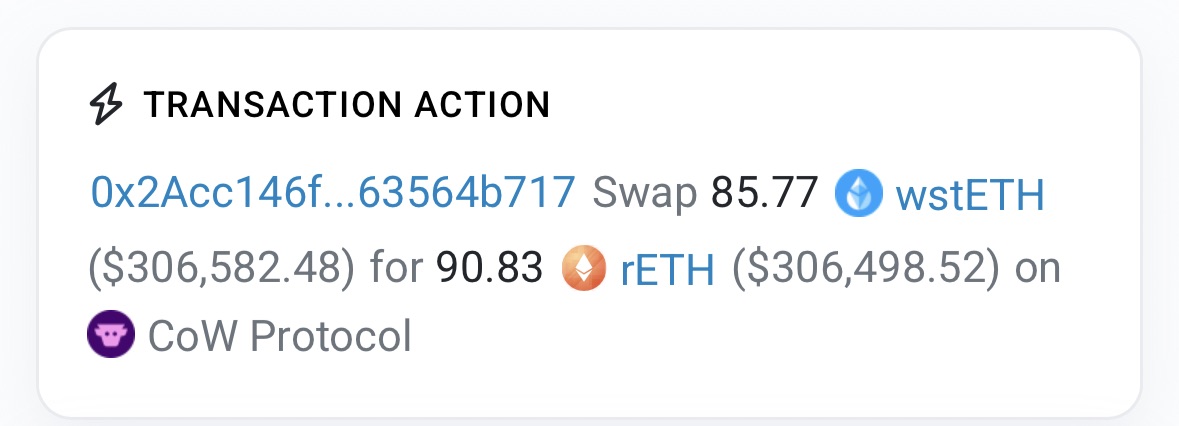Select the 85.77 swap amount
The height and width of the screenshot is (426, 1179).
point(765,192)
